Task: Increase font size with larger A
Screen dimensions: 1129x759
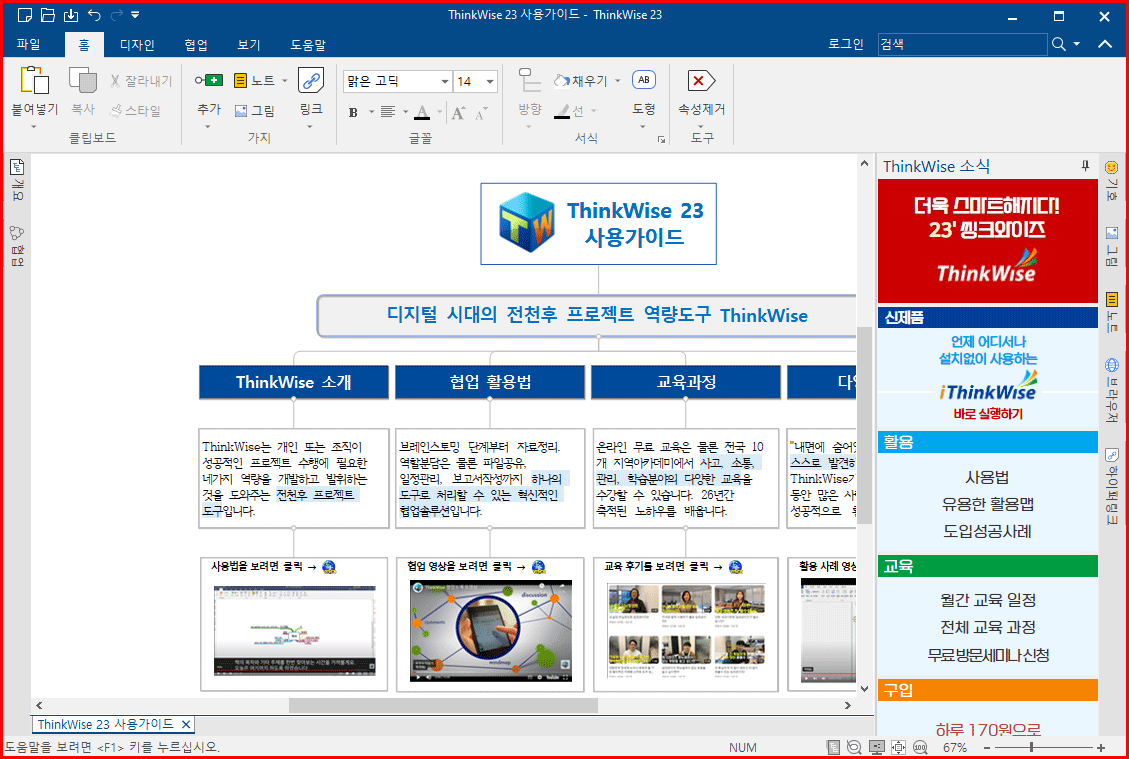Action: 459,112
